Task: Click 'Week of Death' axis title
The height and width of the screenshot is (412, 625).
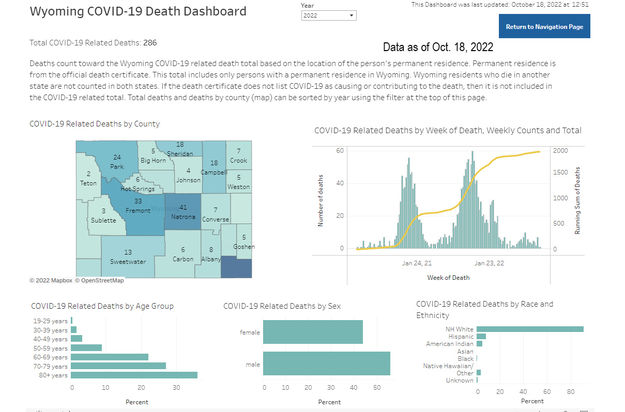Action: click(448, 278)
